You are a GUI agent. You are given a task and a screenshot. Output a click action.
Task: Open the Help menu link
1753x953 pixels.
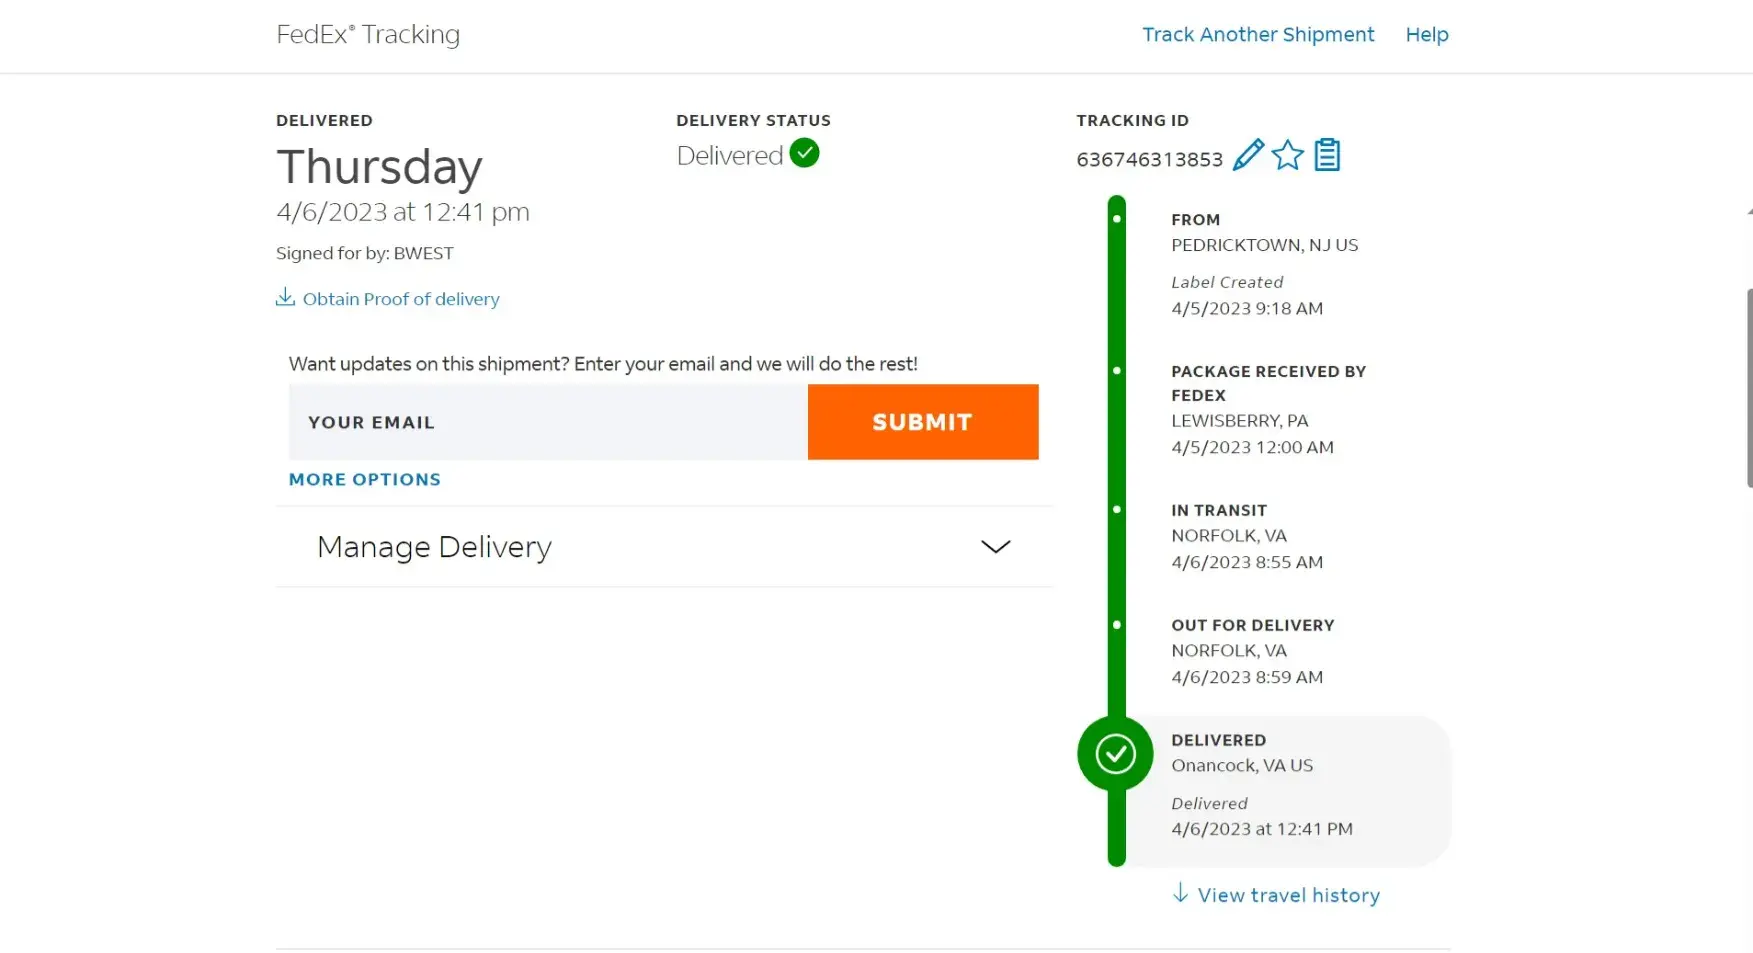(x=1426, y=35)
